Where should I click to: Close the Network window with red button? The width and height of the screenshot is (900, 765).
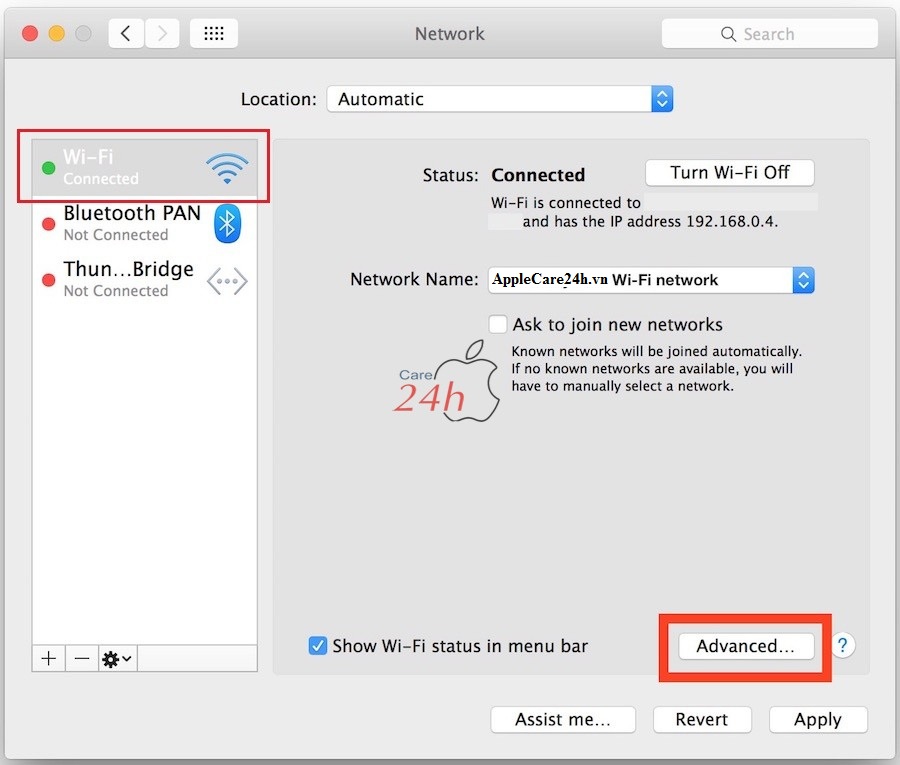(x=30, y=33)
